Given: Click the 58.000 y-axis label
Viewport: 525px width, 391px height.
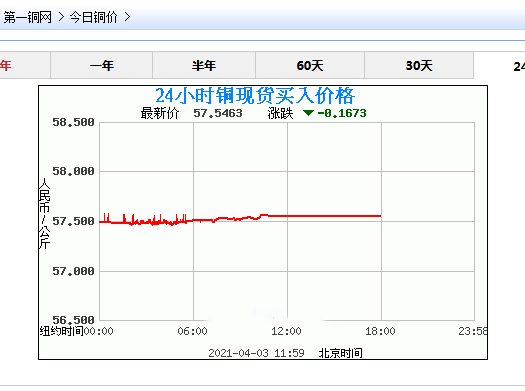Looking at the screenshot, I should point(73,171).
